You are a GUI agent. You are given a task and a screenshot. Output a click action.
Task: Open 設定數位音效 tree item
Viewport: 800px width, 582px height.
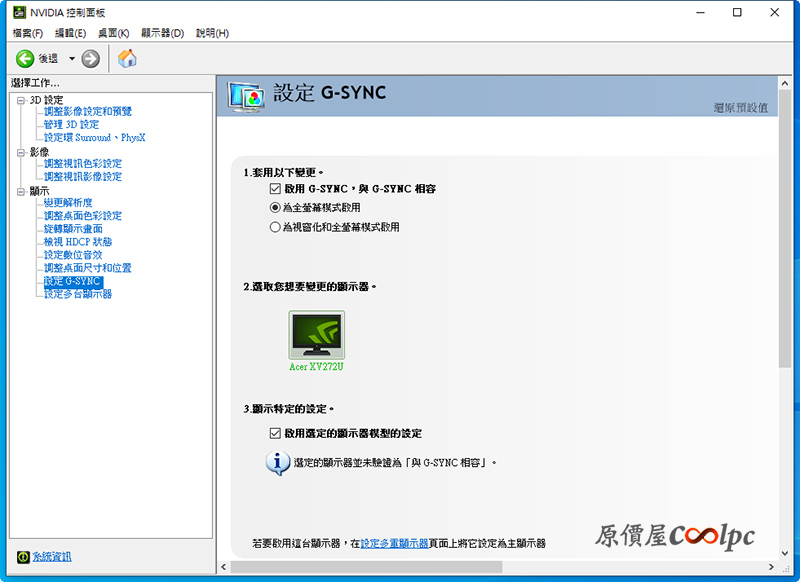pos(73,255)
